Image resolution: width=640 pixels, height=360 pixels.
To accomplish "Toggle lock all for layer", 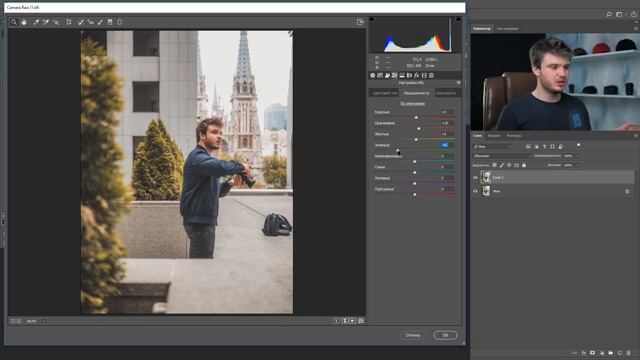I will click(x=524, y=165).
